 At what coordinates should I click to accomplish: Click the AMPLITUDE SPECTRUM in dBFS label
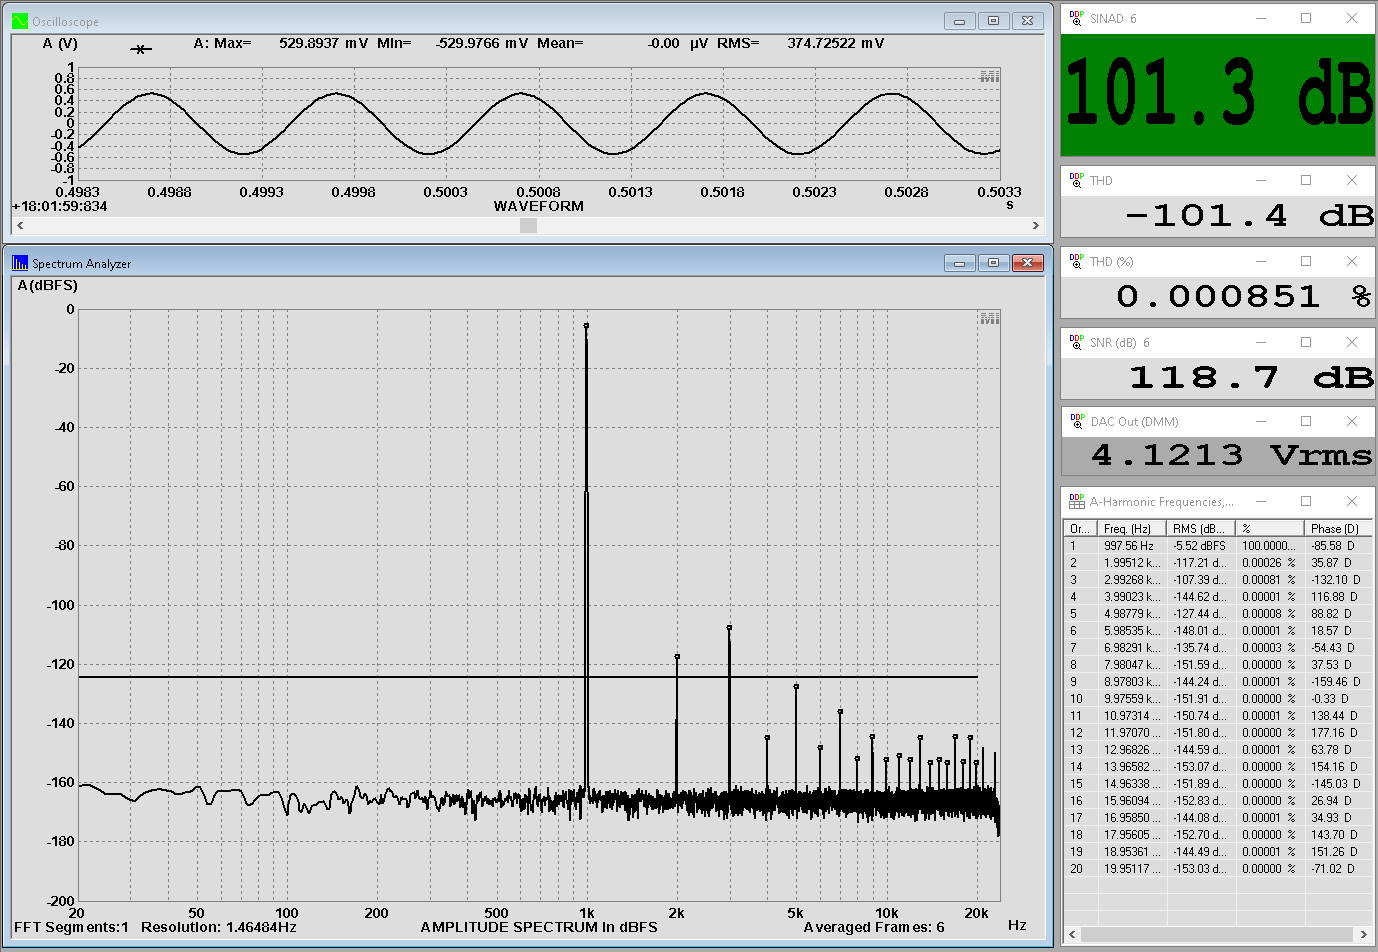(x=539, y=927)
